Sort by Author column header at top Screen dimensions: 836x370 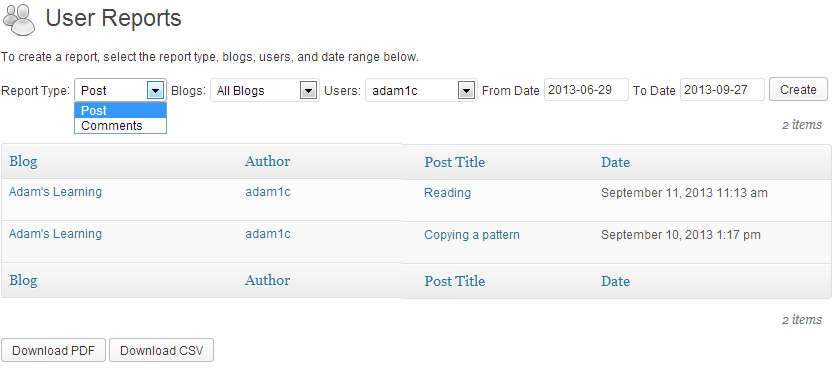(x=268, y=162)
